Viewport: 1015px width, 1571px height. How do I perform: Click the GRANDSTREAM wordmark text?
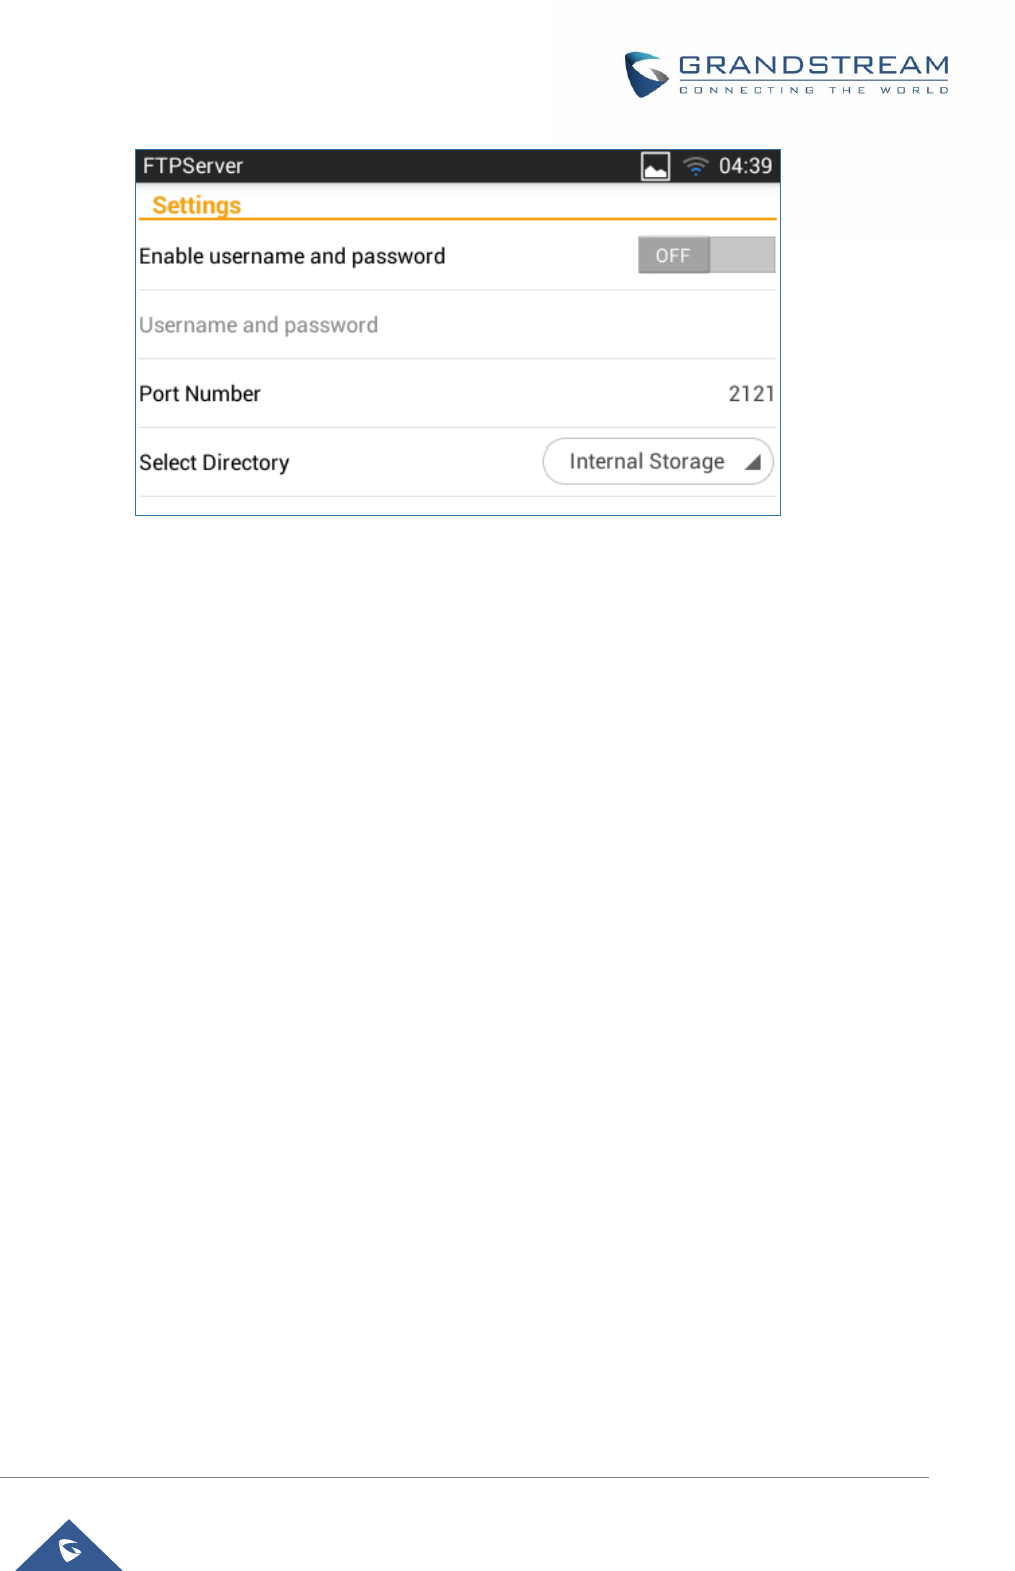tap(814, 66)
